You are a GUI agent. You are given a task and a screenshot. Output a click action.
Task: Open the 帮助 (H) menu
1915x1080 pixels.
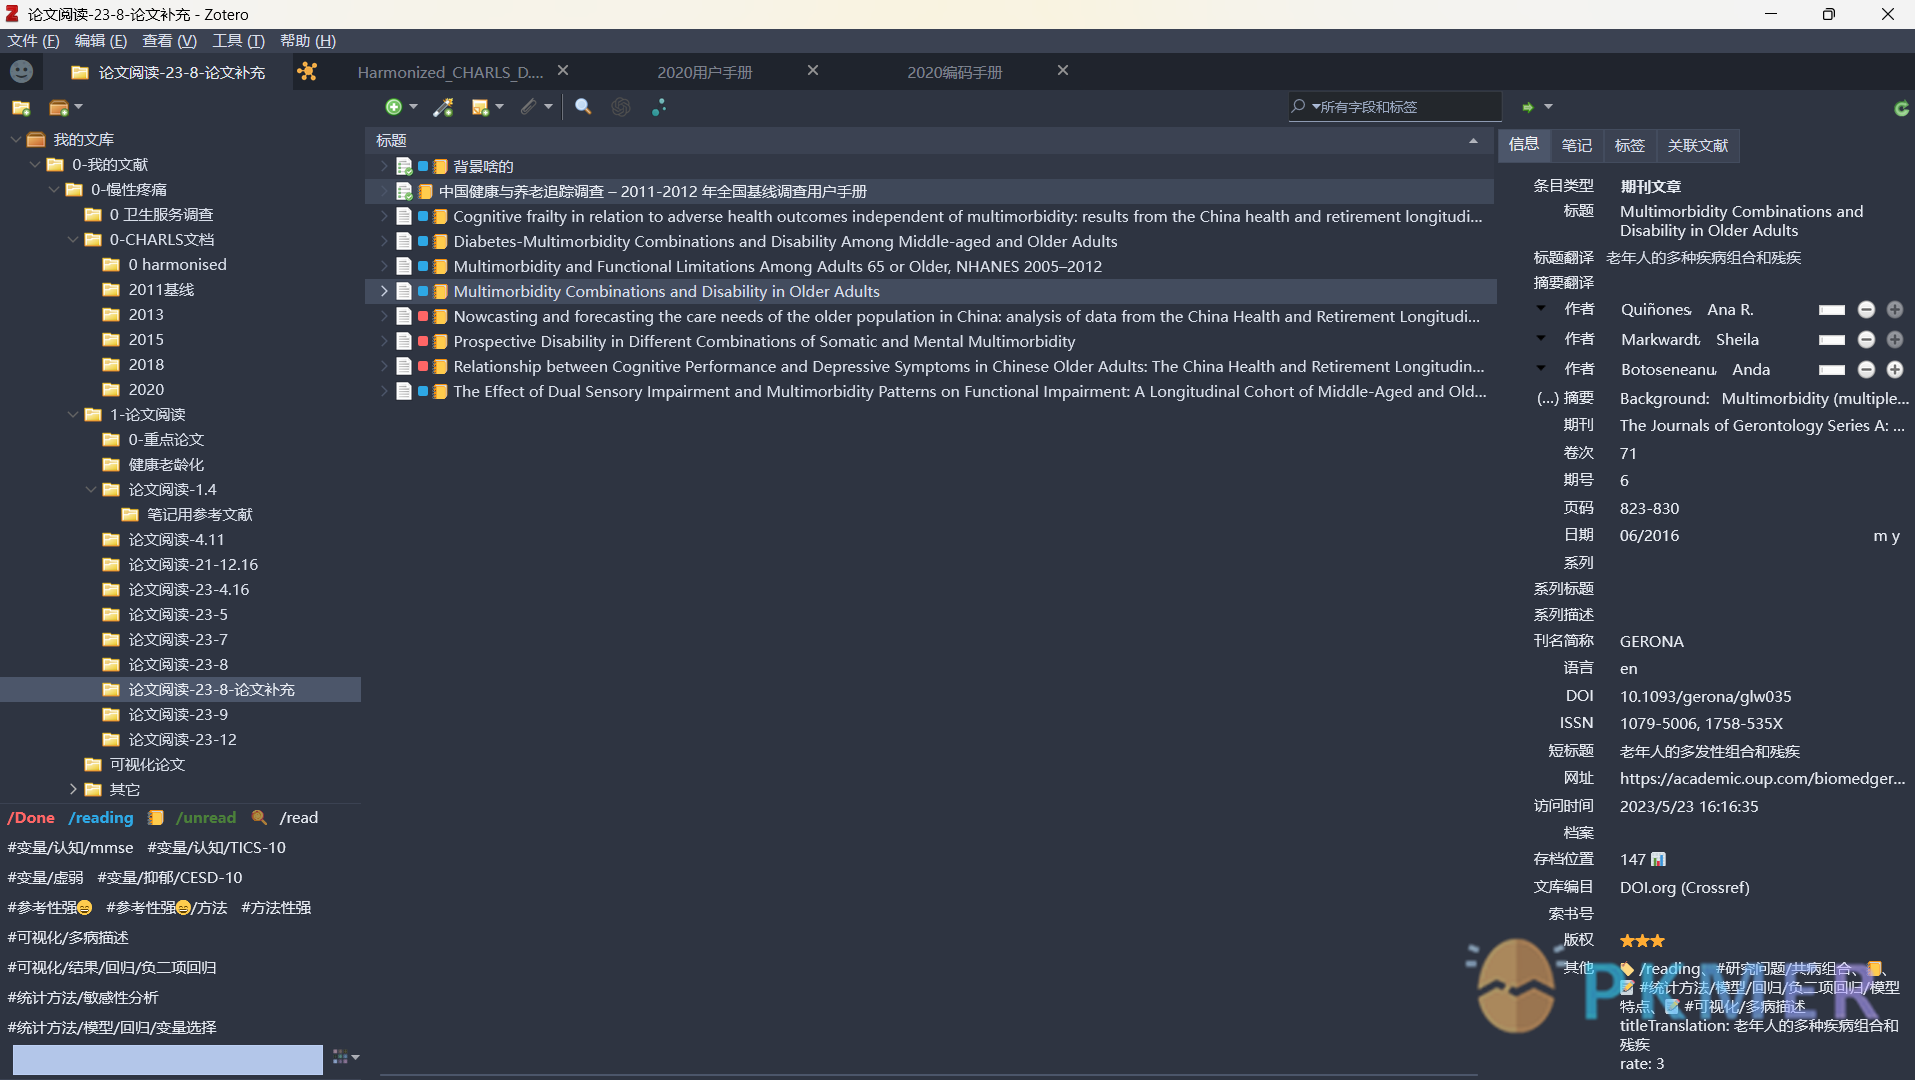[x=308, y=41]
